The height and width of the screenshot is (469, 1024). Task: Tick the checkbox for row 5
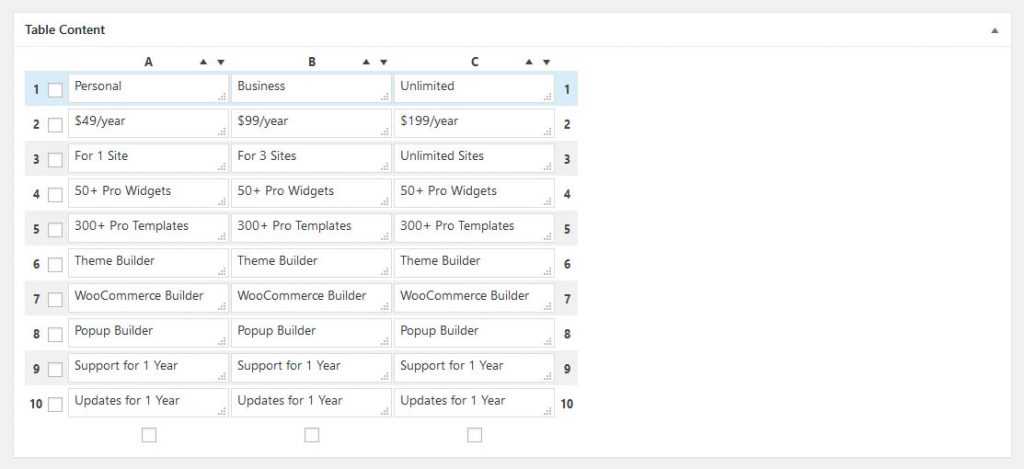[x=55, y=230]
